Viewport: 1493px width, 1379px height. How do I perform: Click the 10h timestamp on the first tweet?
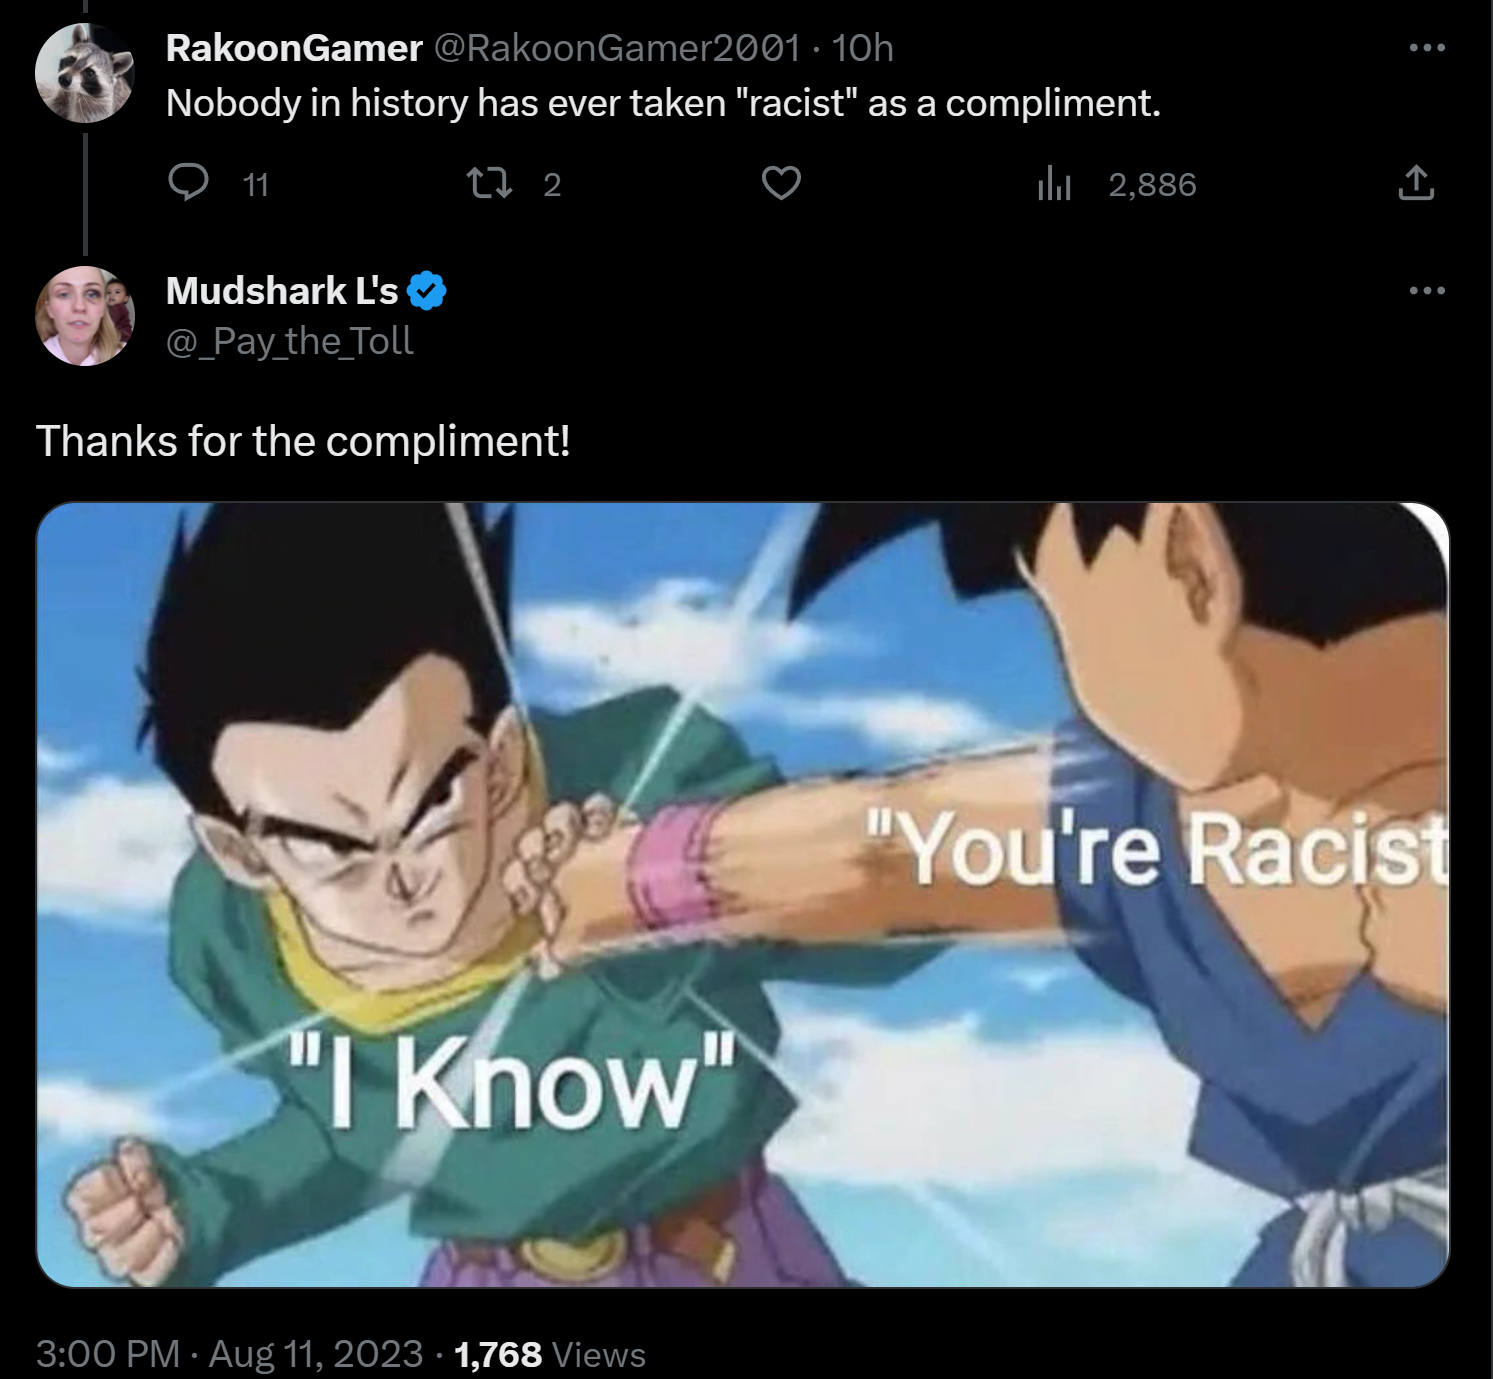[862, 48]
